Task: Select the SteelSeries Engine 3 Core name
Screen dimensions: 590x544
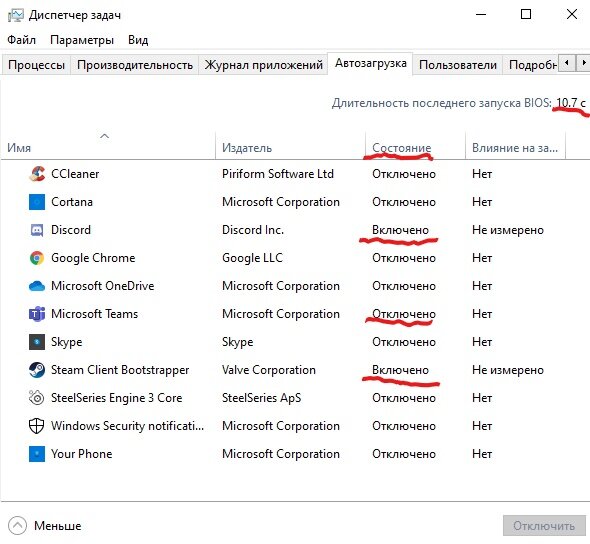Action: (117, 398)
